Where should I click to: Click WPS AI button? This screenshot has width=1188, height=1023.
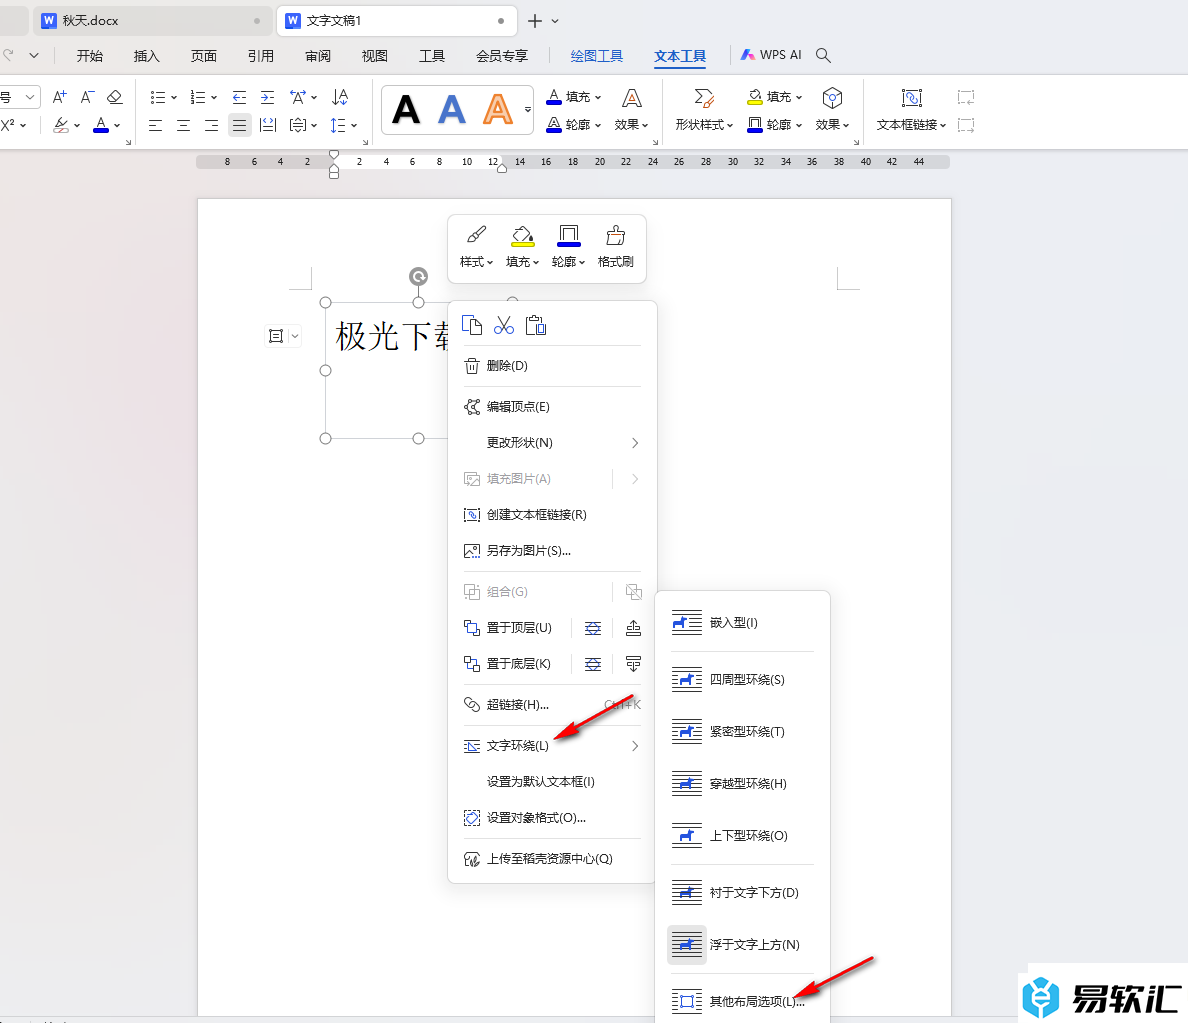[x=771, y=55]
